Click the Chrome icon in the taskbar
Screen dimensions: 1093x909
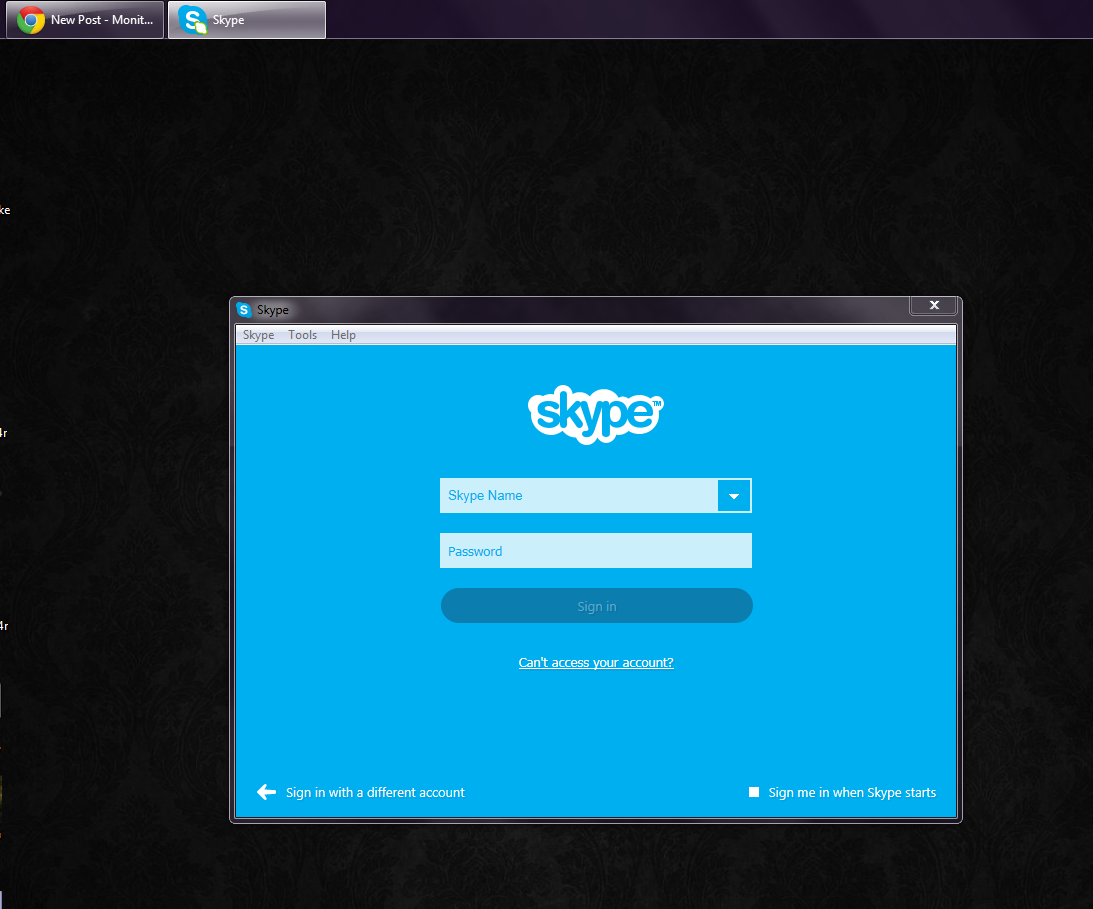[x=31, y=20]
